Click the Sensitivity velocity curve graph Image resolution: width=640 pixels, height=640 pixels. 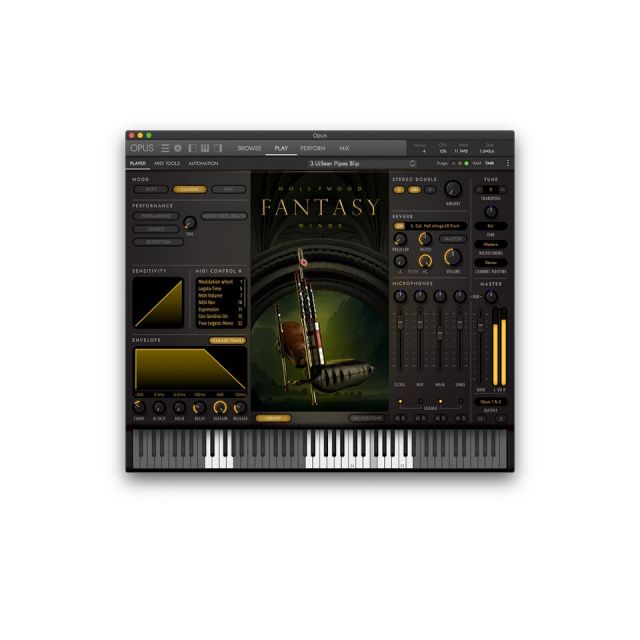(x=158, y=302)
